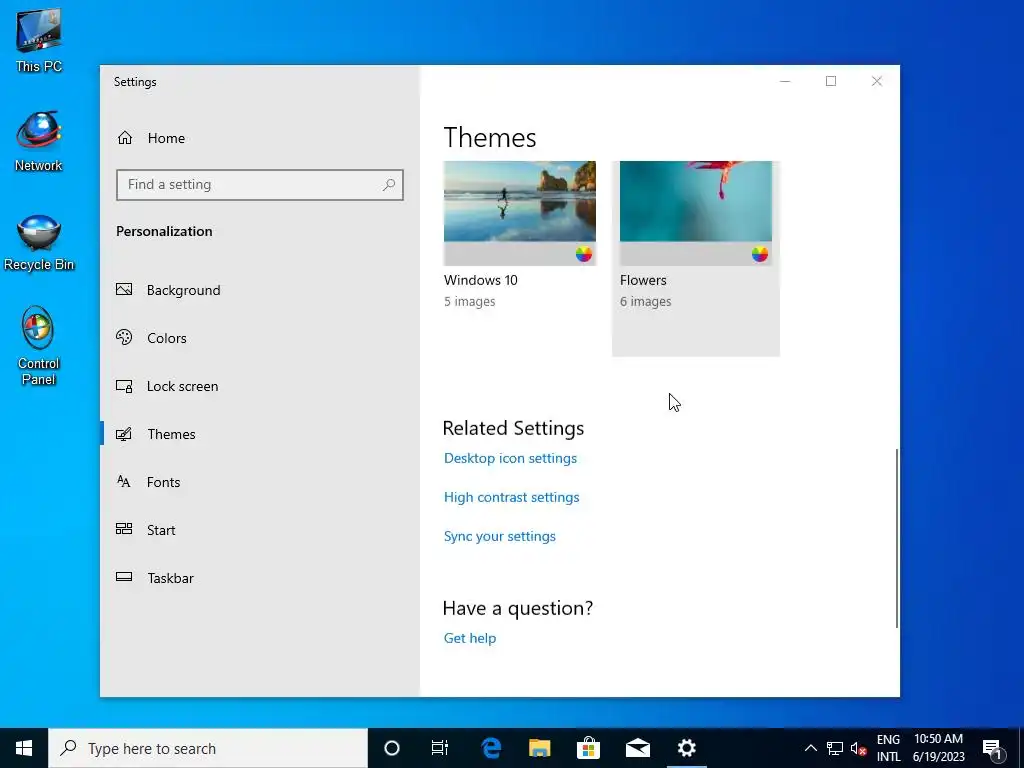The image size is (1024, 768).
Task: Open the Windows Start menu
Action: coord(24,748)
